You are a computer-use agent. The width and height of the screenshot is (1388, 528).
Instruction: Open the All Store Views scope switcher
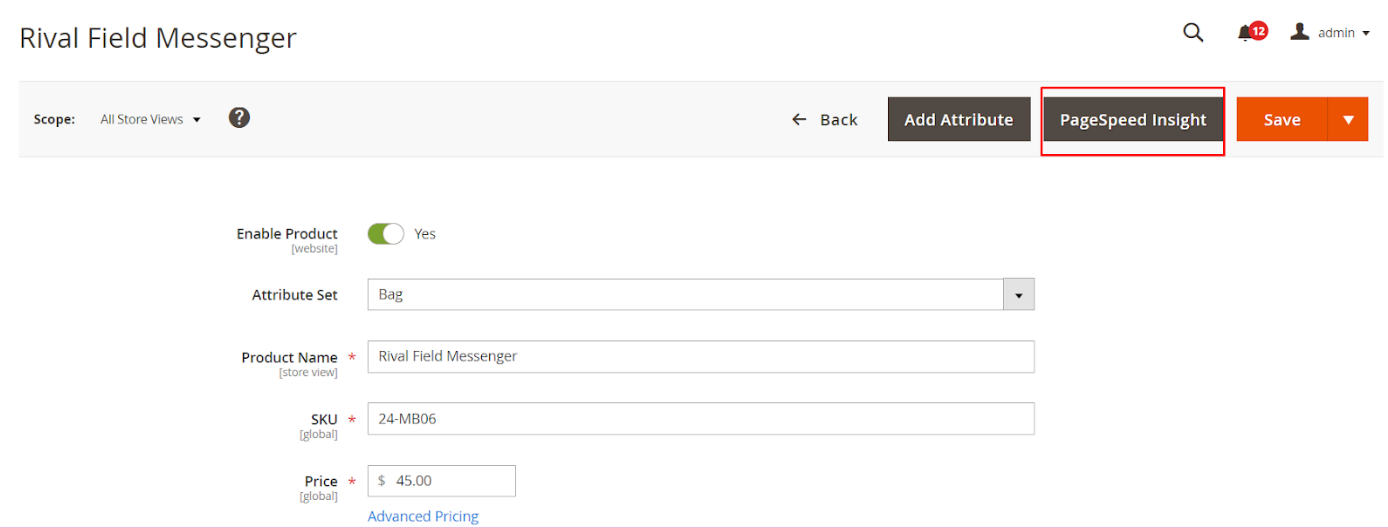[150, 120]
